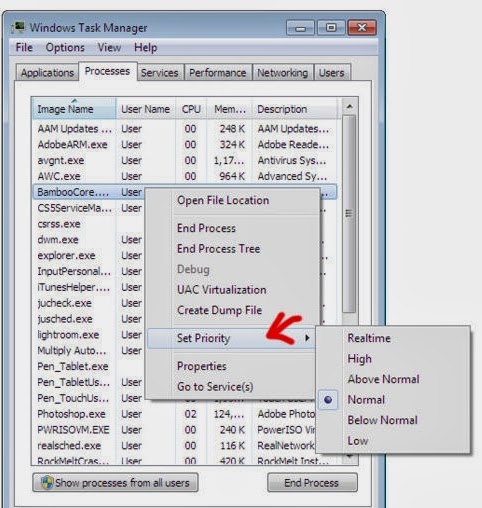The height and width of the screenshot is (508, 482).
Task: Sort by Description column header
Action: [295, 109]
